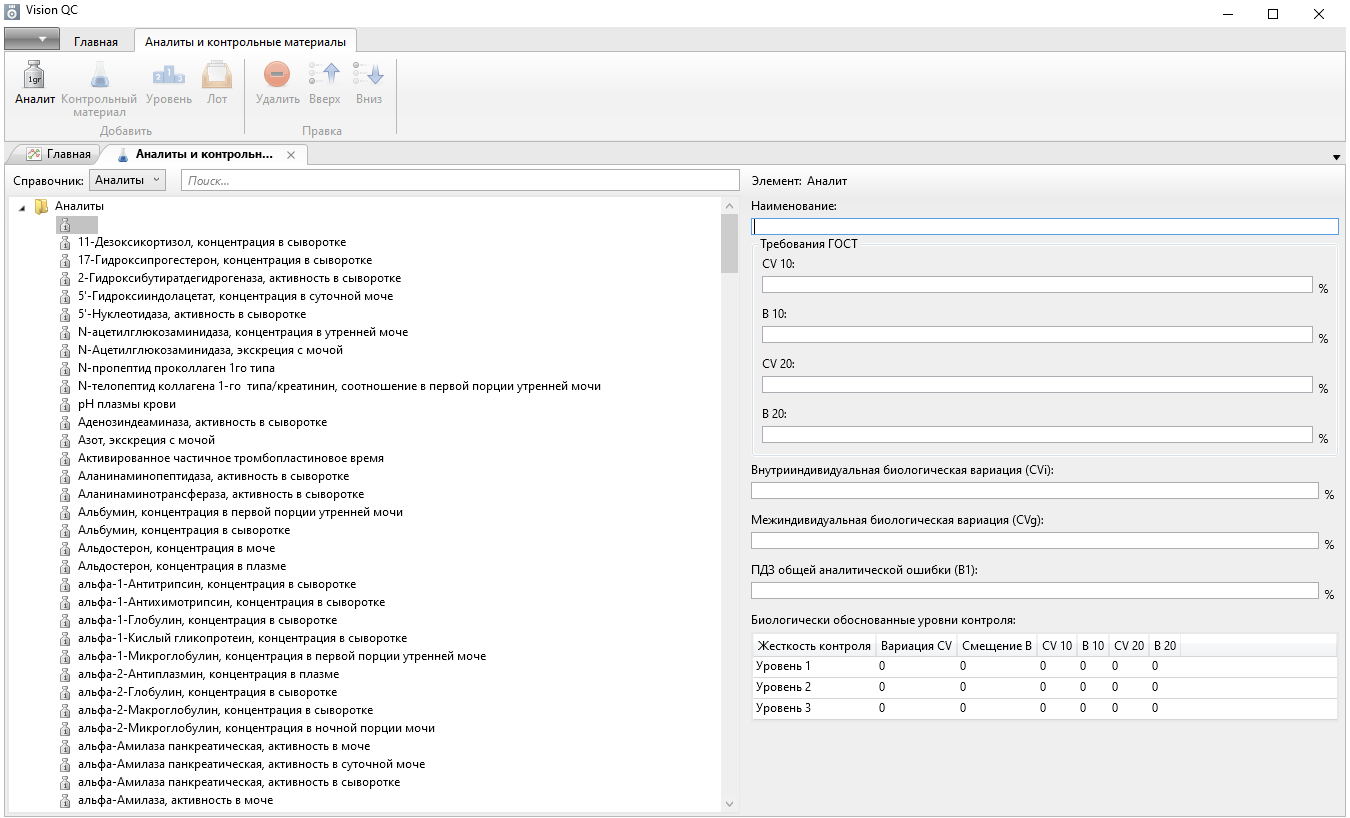Click the Вверх move-up icon
Viewport: 1350px width, 818px height.
[324, 75]
